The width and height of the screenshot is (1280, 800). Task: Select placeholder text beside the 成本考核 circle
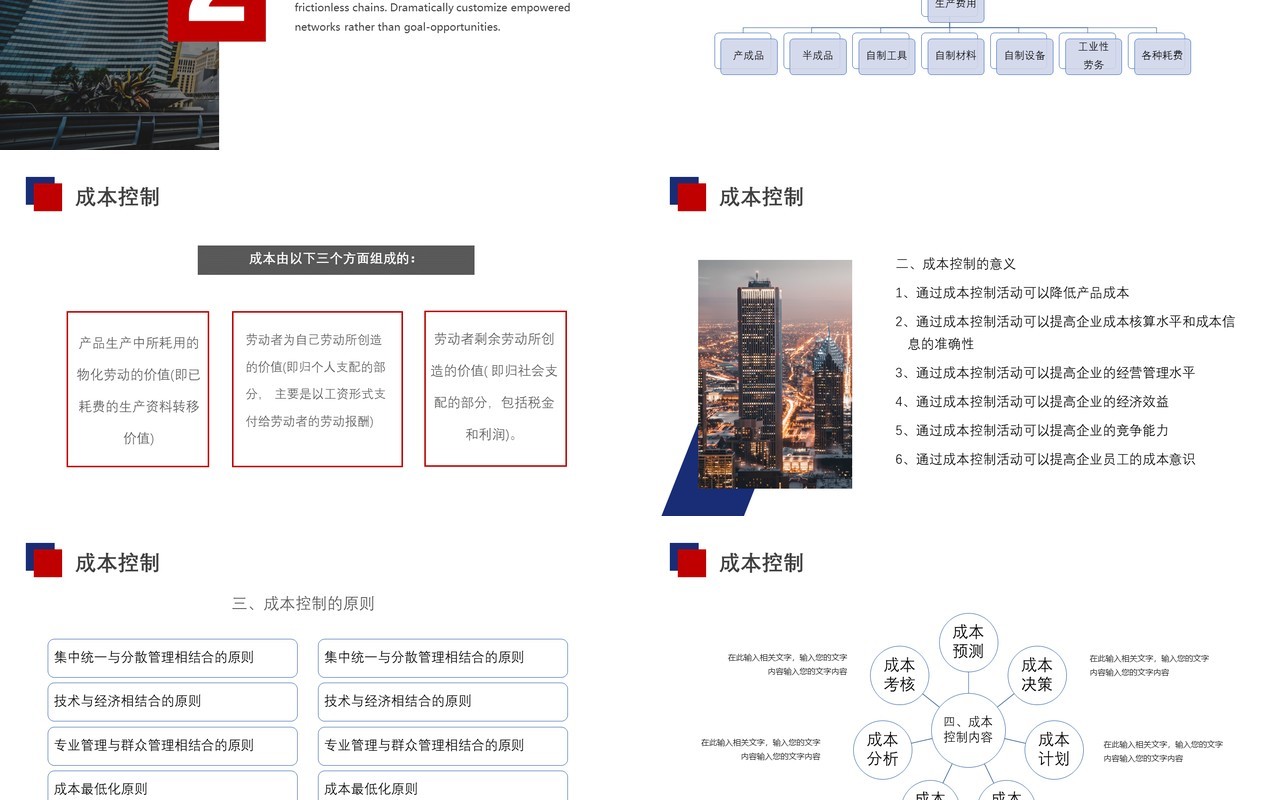(x=787, y=665)
